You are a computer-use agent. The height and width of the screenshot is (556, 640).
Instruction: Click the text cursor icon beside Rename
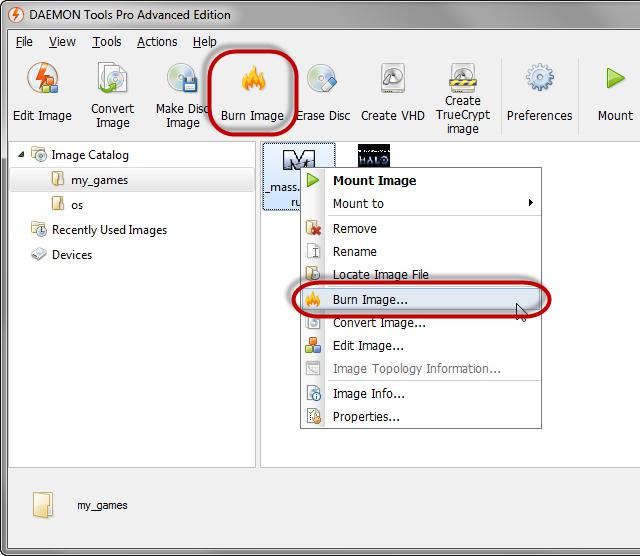(313, 251)
